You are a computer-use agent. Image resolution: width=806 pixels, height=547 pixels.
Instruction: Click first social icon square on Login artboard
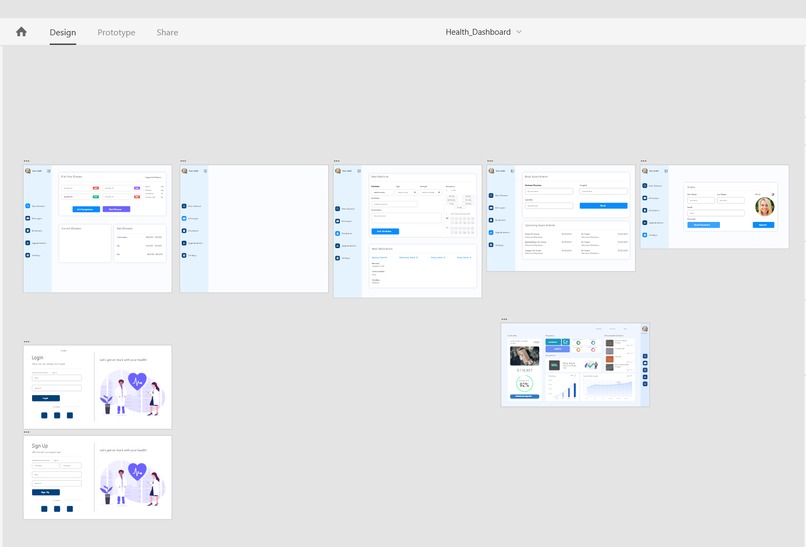pos(44,415)
